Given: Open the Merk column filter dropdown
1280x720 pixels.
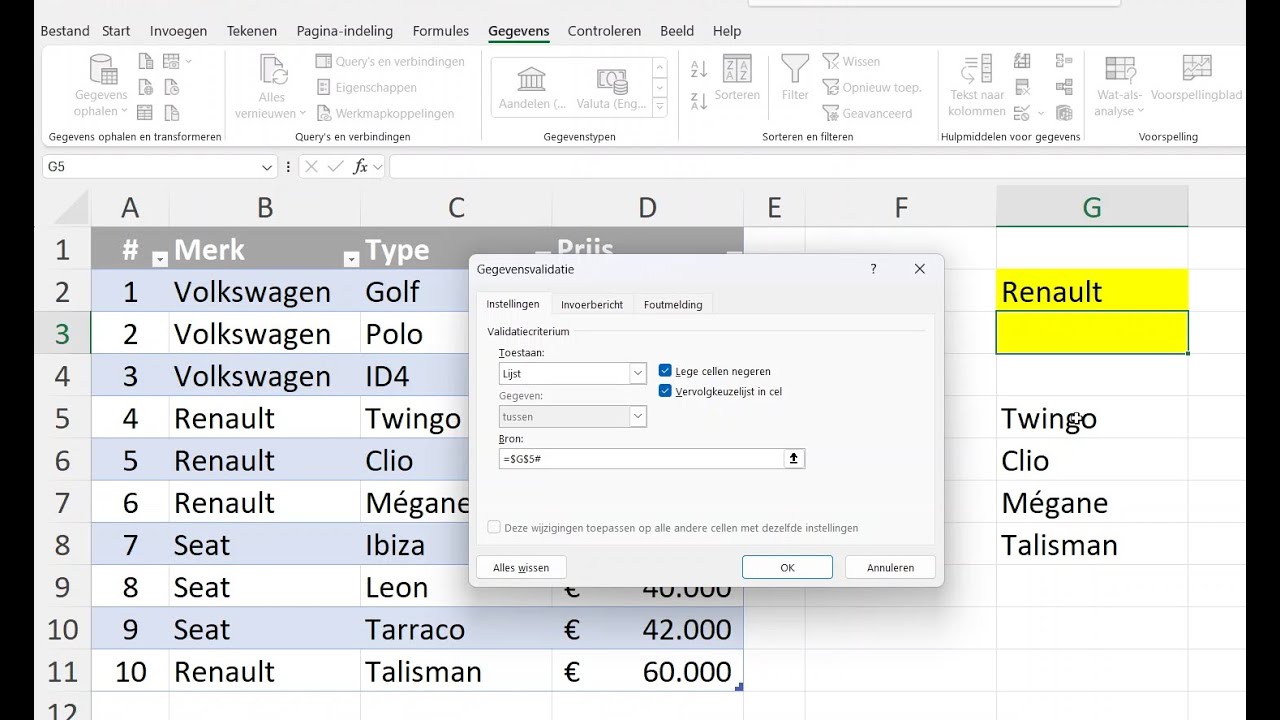Looking at the screenshot, I should coord(351,259).
